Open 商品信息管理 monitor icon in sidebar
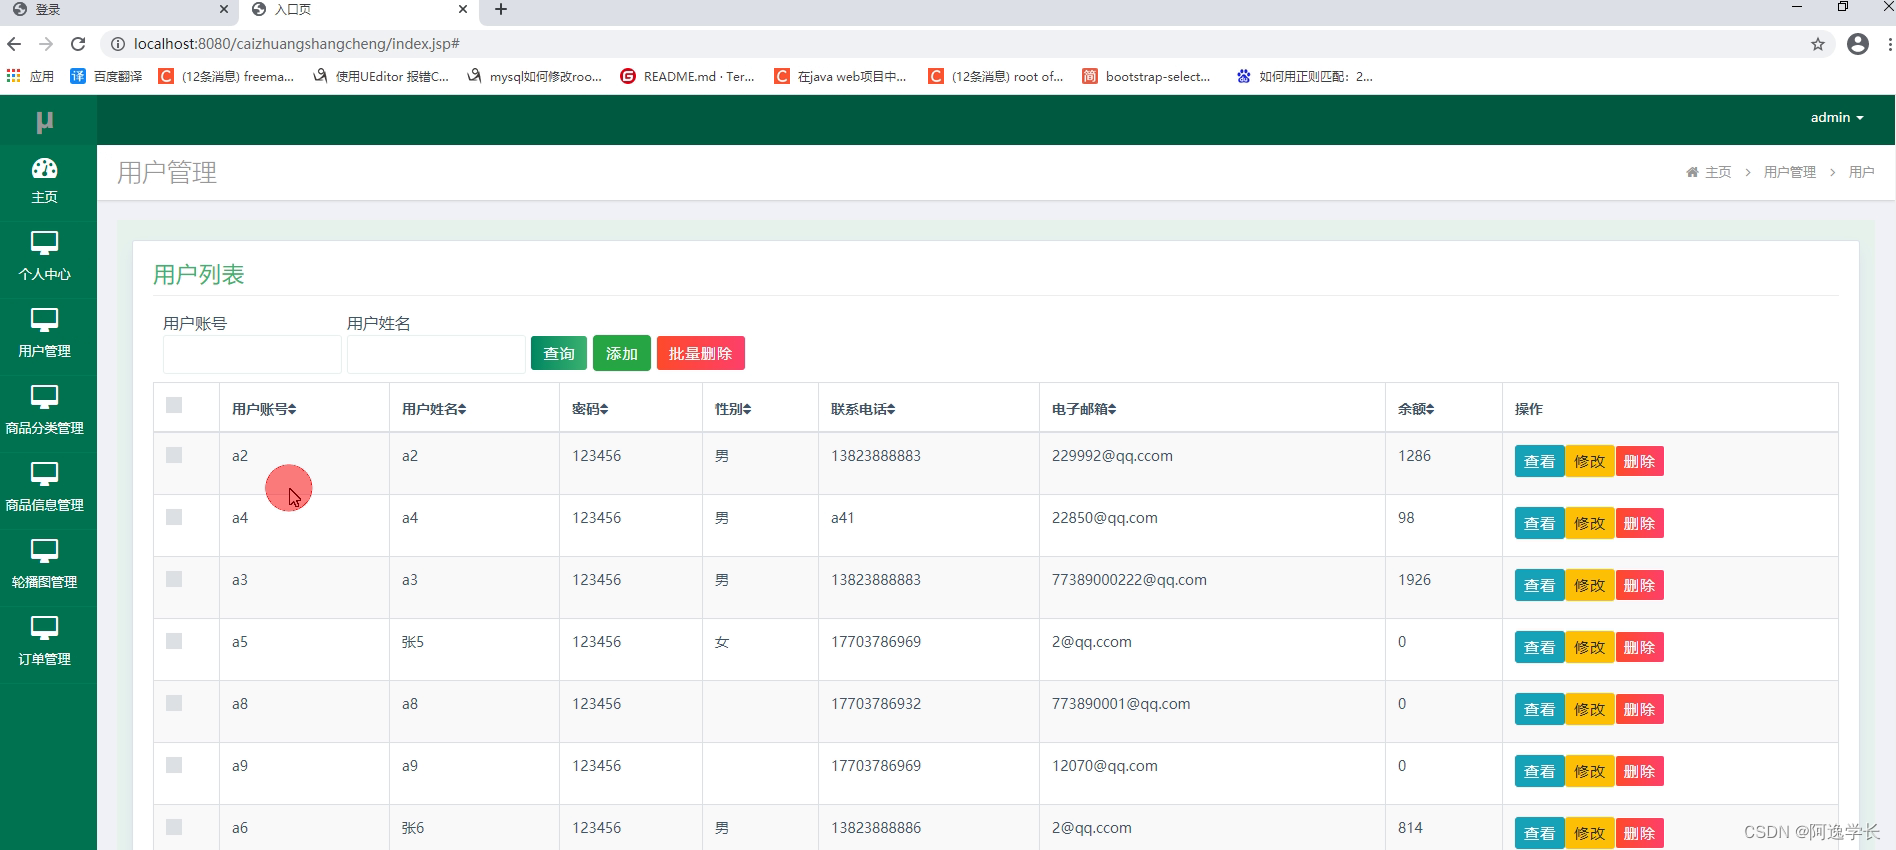The image size is (1896, 850). click(x=45, y=474)
